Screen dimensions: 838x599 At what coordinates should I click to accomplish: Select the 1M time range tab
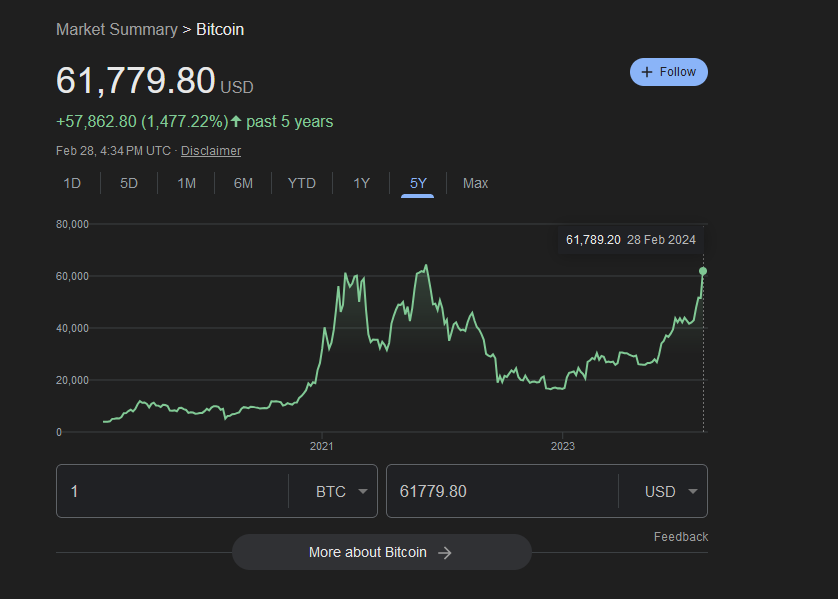coord(187,183)
